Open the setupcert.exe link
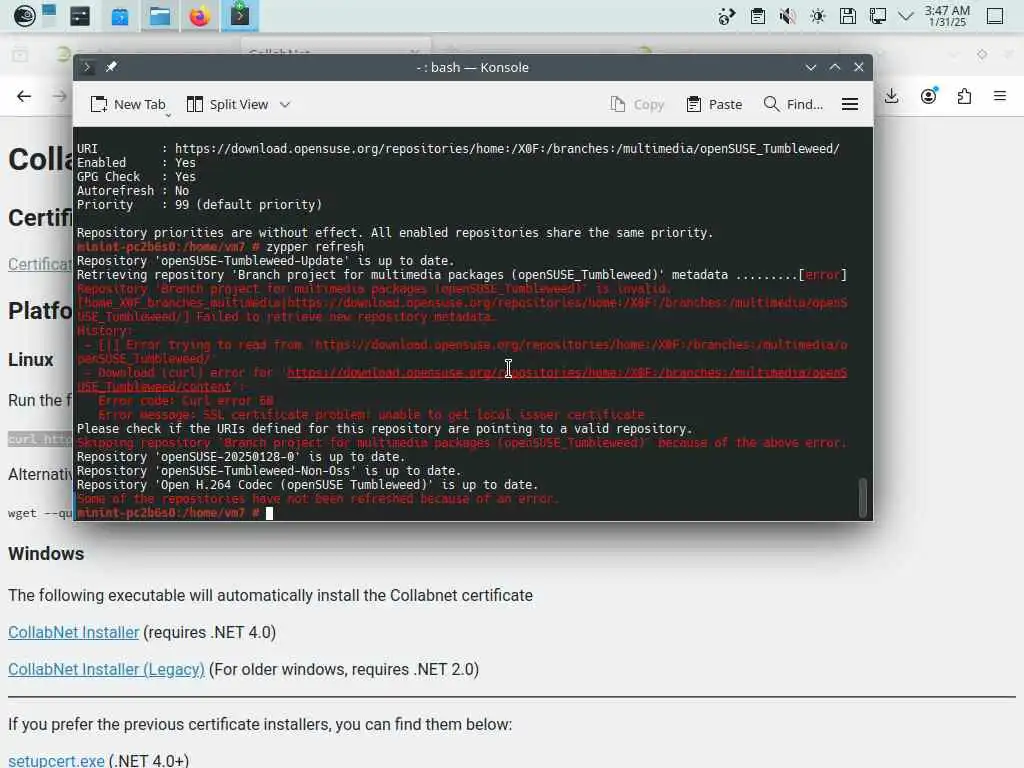Image resolution: width=1024 pixels, height=768 pixels. (56, 760)
